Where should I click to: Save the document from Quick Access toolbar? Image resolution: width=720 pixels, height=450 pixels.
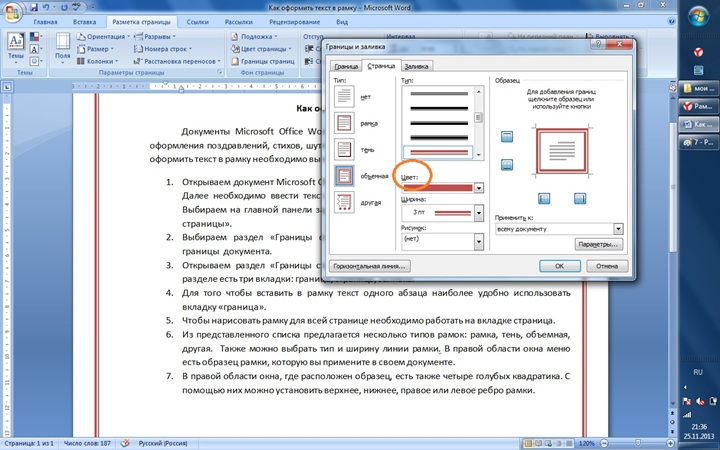click(x=34, y=7)
